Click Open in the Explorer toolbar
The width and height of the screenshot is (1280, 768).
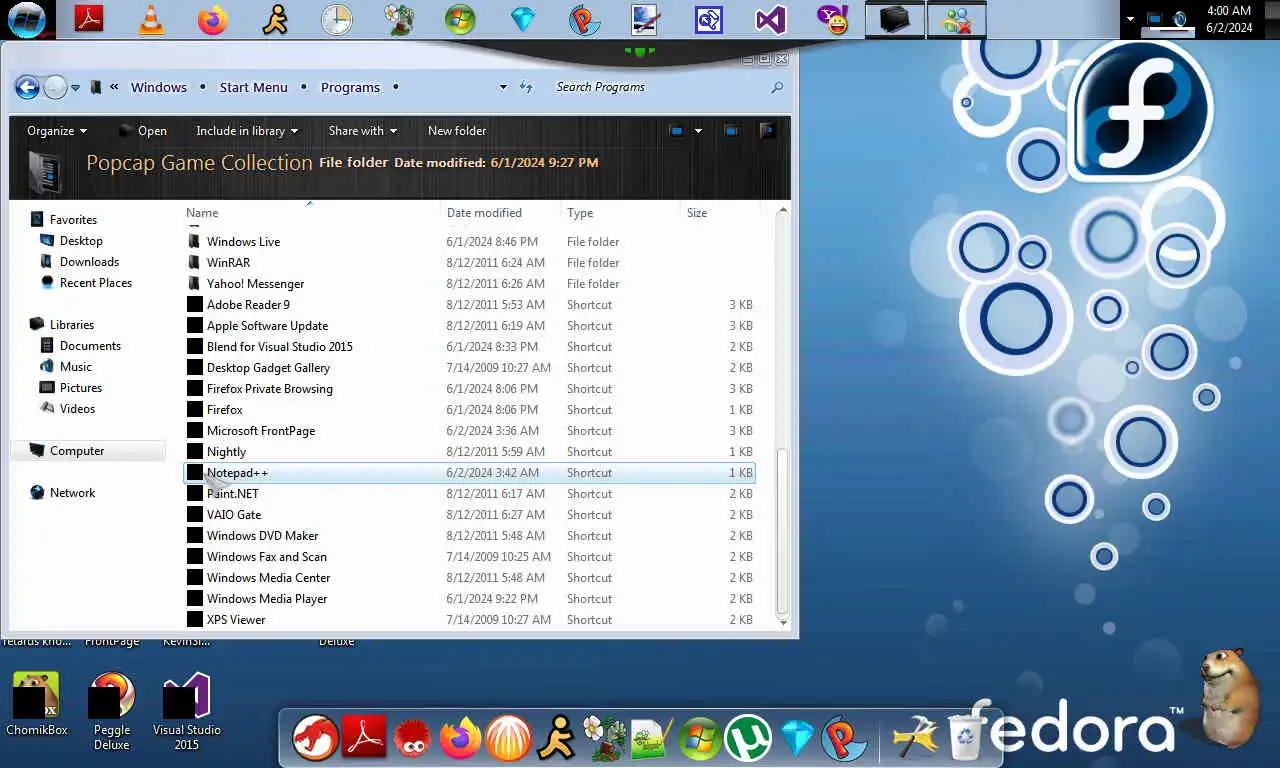point(142,131)
